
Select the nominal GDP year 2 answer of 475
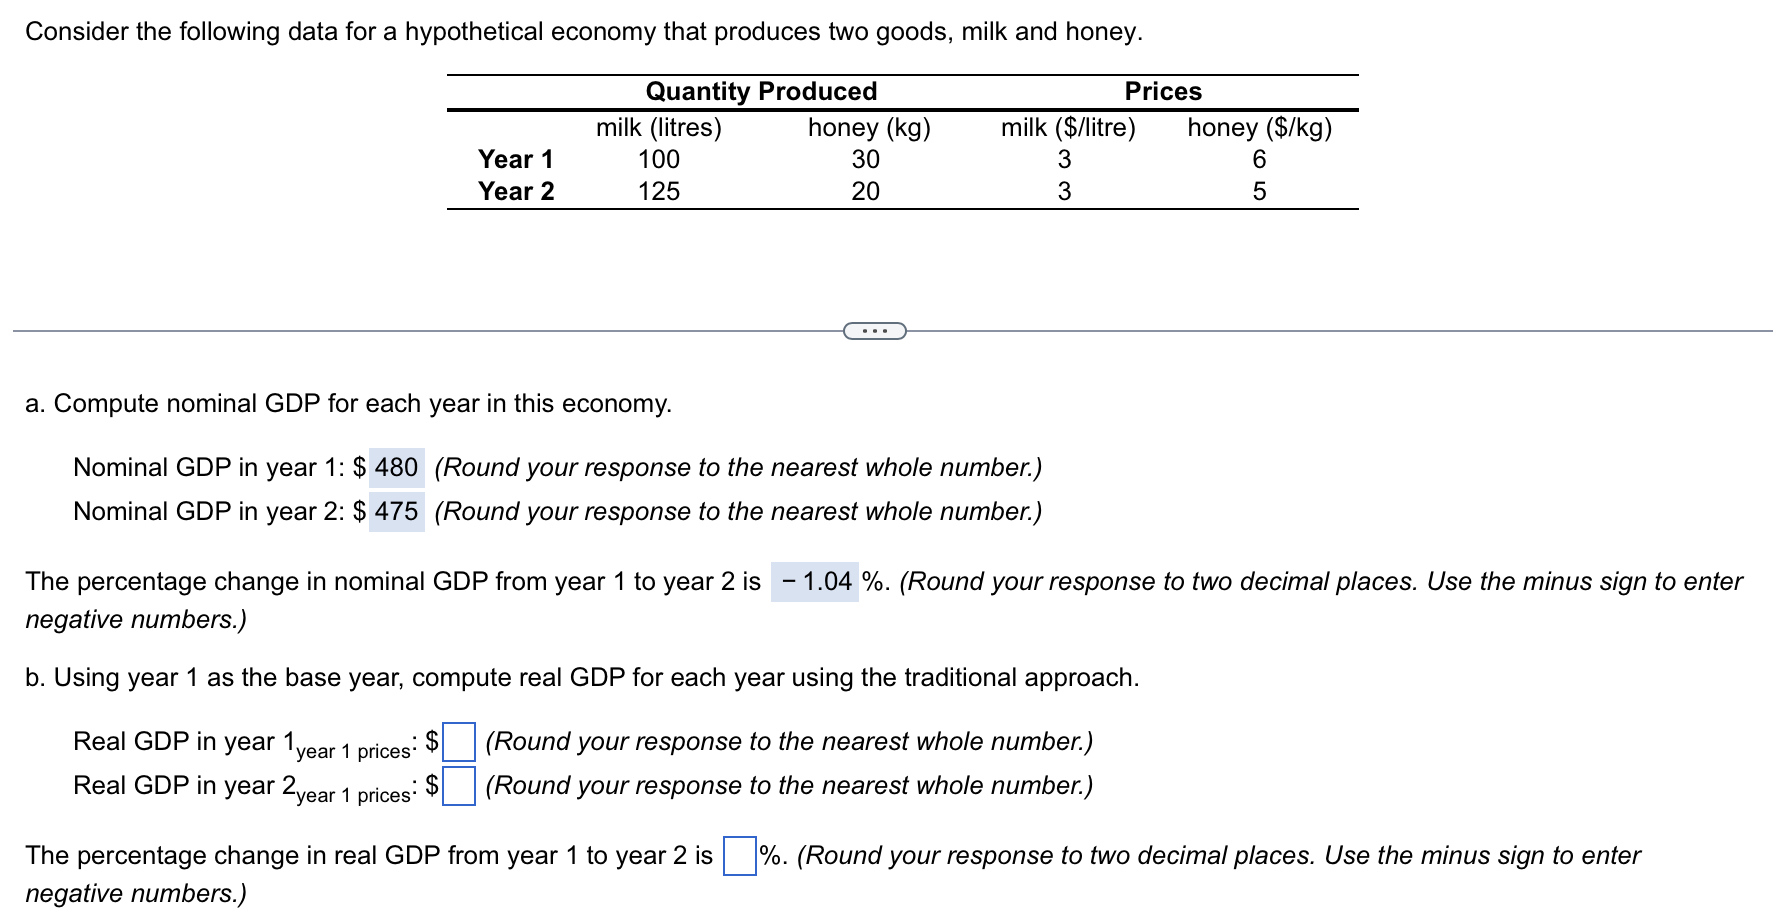(395, 511)
